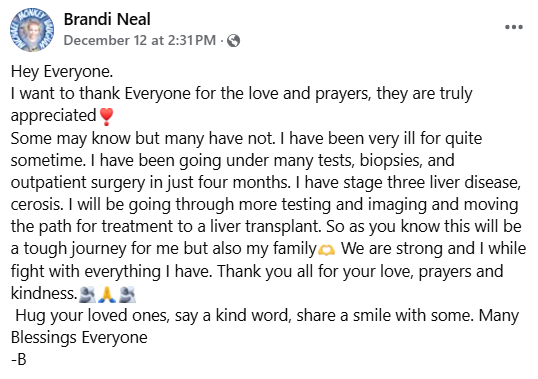
Task: Click the words 'outpatient surgery'
Action: (x=78, y=182)
